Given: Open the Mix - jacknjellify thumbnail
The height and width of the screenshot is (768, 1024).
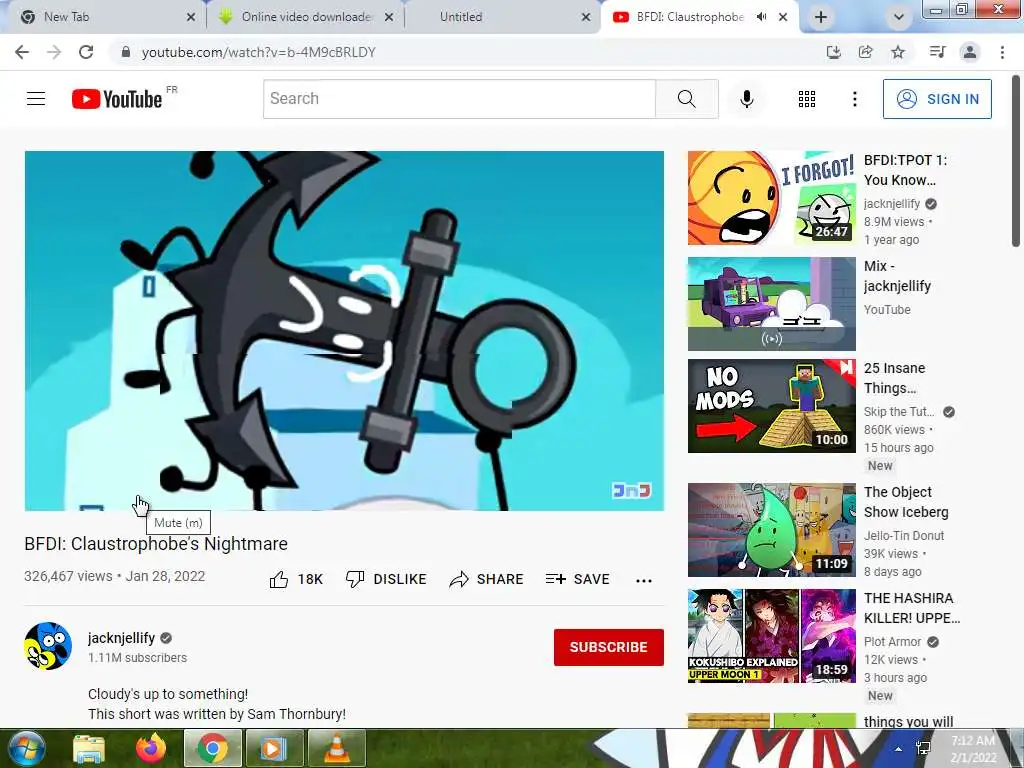Looking at the screenshot, I should 771,304.
